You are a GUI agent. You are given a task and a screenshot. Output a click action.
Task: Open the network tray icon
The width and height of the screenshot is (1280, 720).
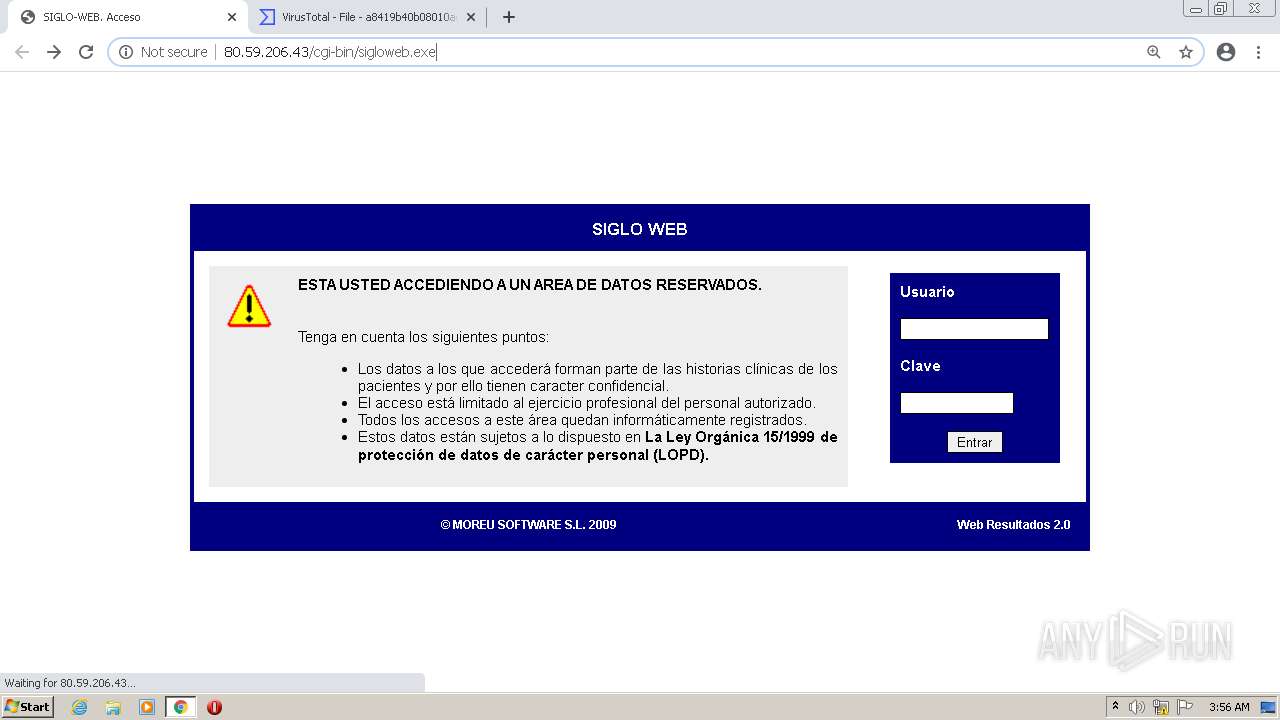pos(1161,707)
